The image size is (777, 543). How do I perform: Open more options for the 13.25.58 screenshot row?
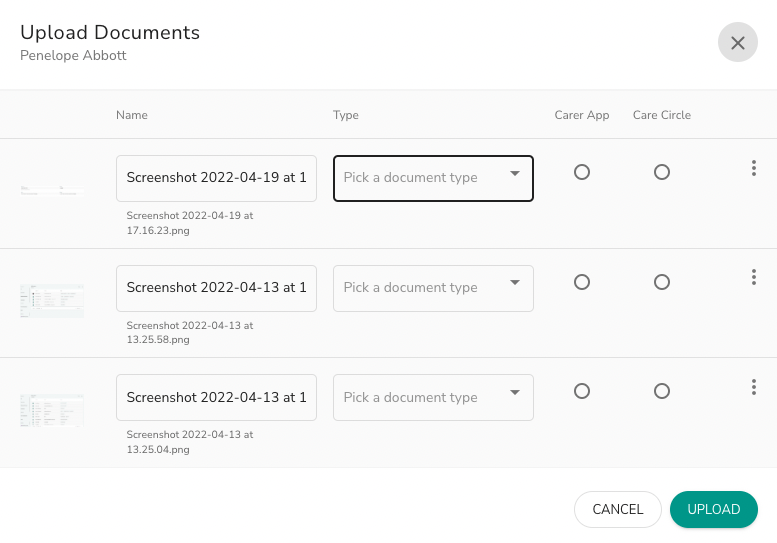754,277
